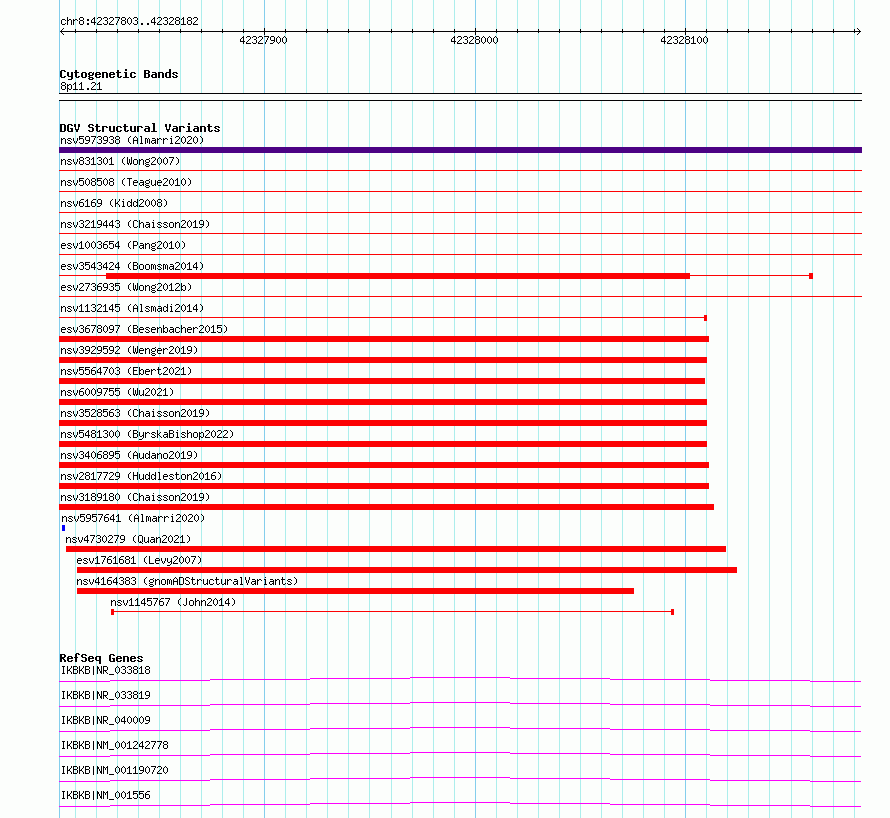Select the purple nsv5973938 variant bar

(x=460, y=150)
